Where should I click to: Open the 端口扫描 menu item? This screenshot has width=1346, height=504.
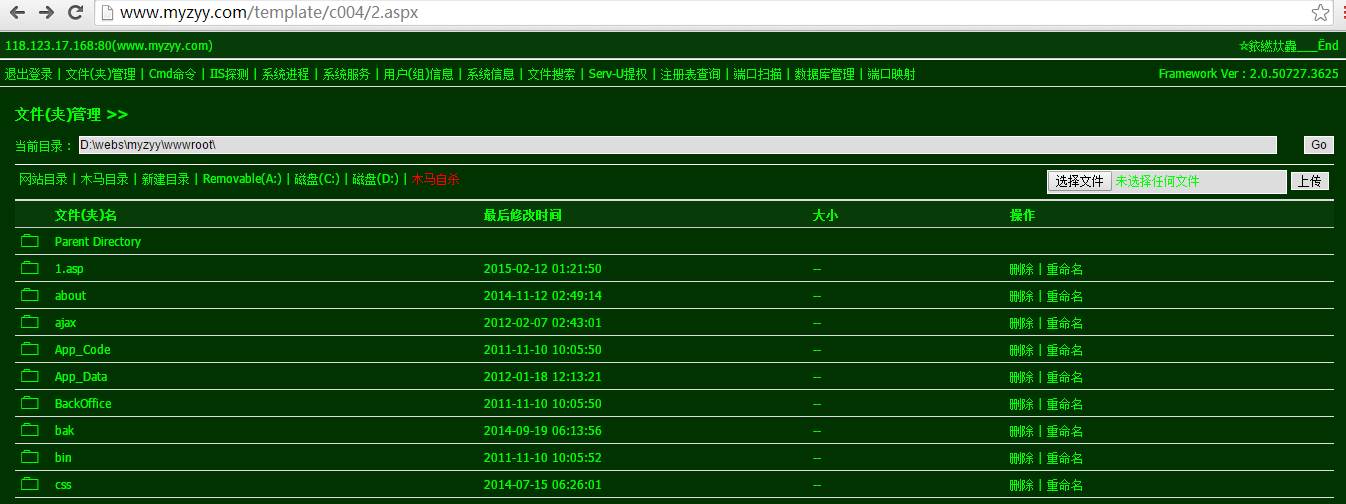click(x=757, y=74)
